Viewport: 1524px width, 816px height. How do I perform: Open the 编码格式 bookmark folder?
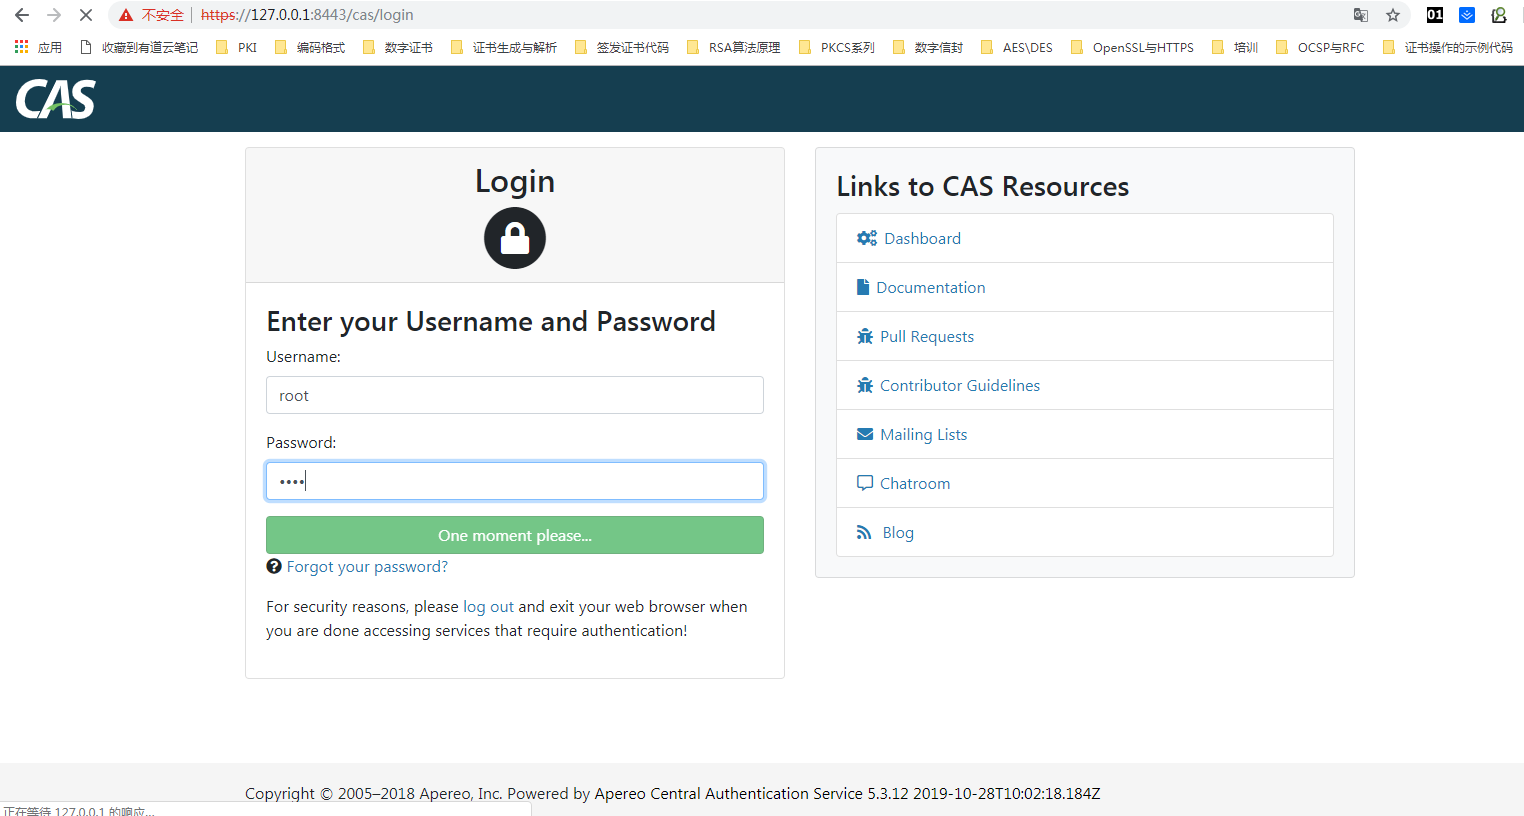coord(310,47)
